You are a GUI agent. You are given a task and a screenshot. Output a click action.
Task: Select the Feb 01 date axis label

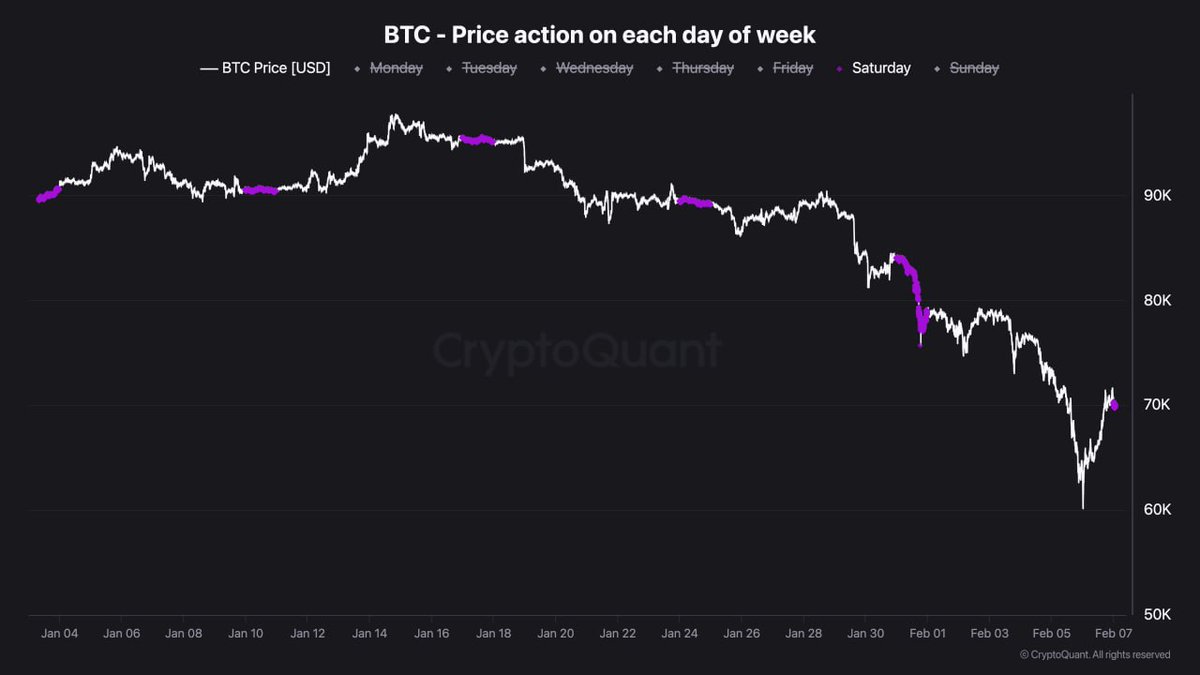tap(927, 634)
